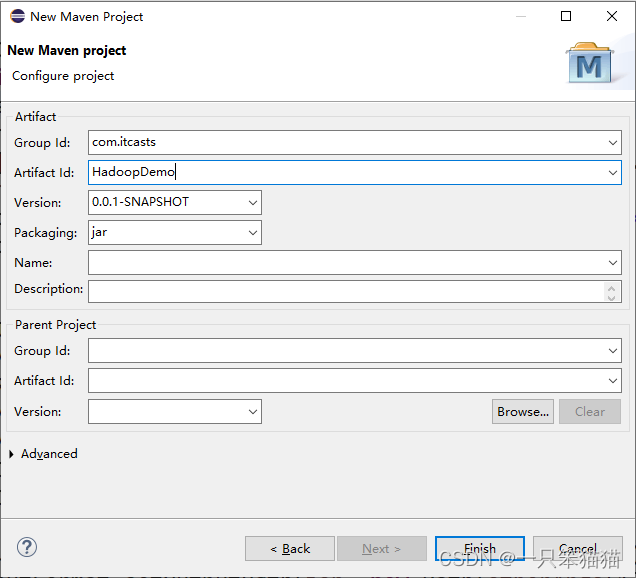The width and height of the screenshot is (636, 578).
Task: Open the Artifact Id dropdown arrow
Action: (613, 172)
